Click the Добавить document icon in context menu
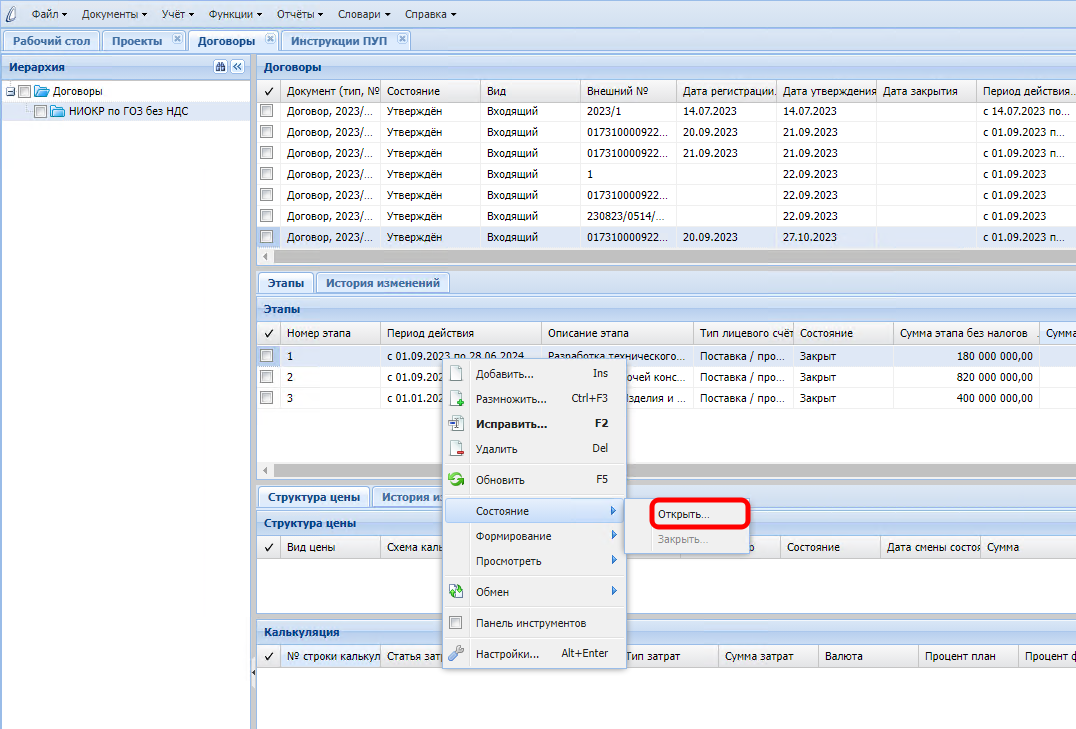 [456, 374]
